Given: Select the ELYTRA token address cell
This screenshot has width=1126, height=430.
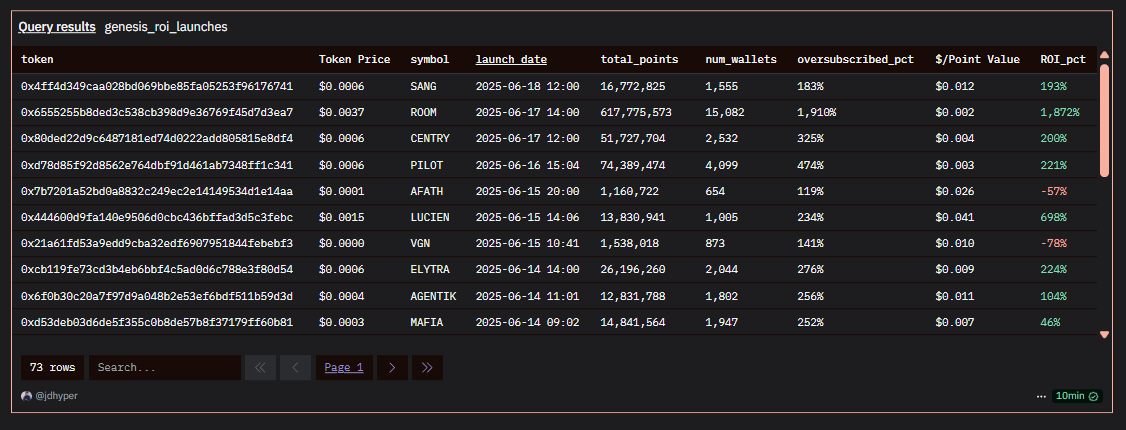Looking at the screenshot, I should point(157,270).
